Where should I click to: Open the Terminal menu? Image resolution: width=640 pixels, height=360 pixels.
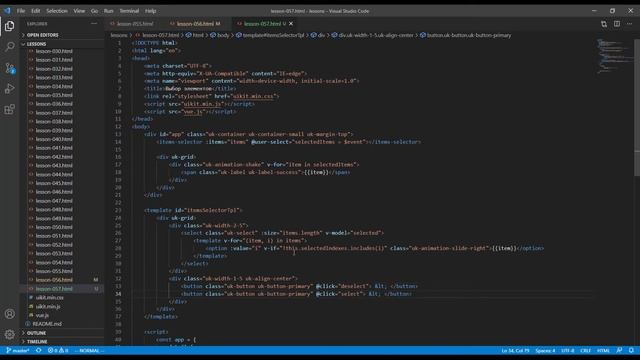tap(129, 11)
